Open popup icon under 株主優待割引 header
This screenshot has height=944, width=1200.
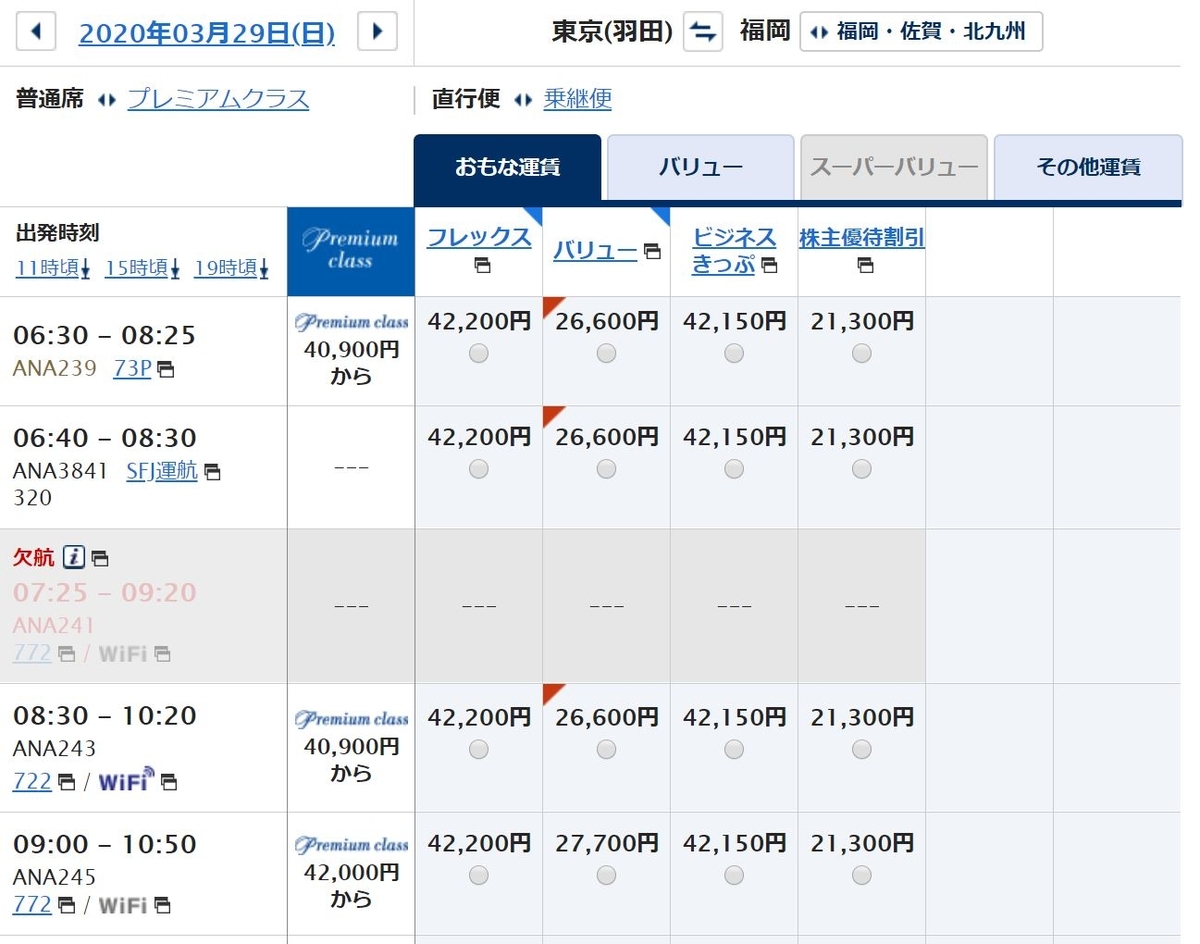coord(865,265)
